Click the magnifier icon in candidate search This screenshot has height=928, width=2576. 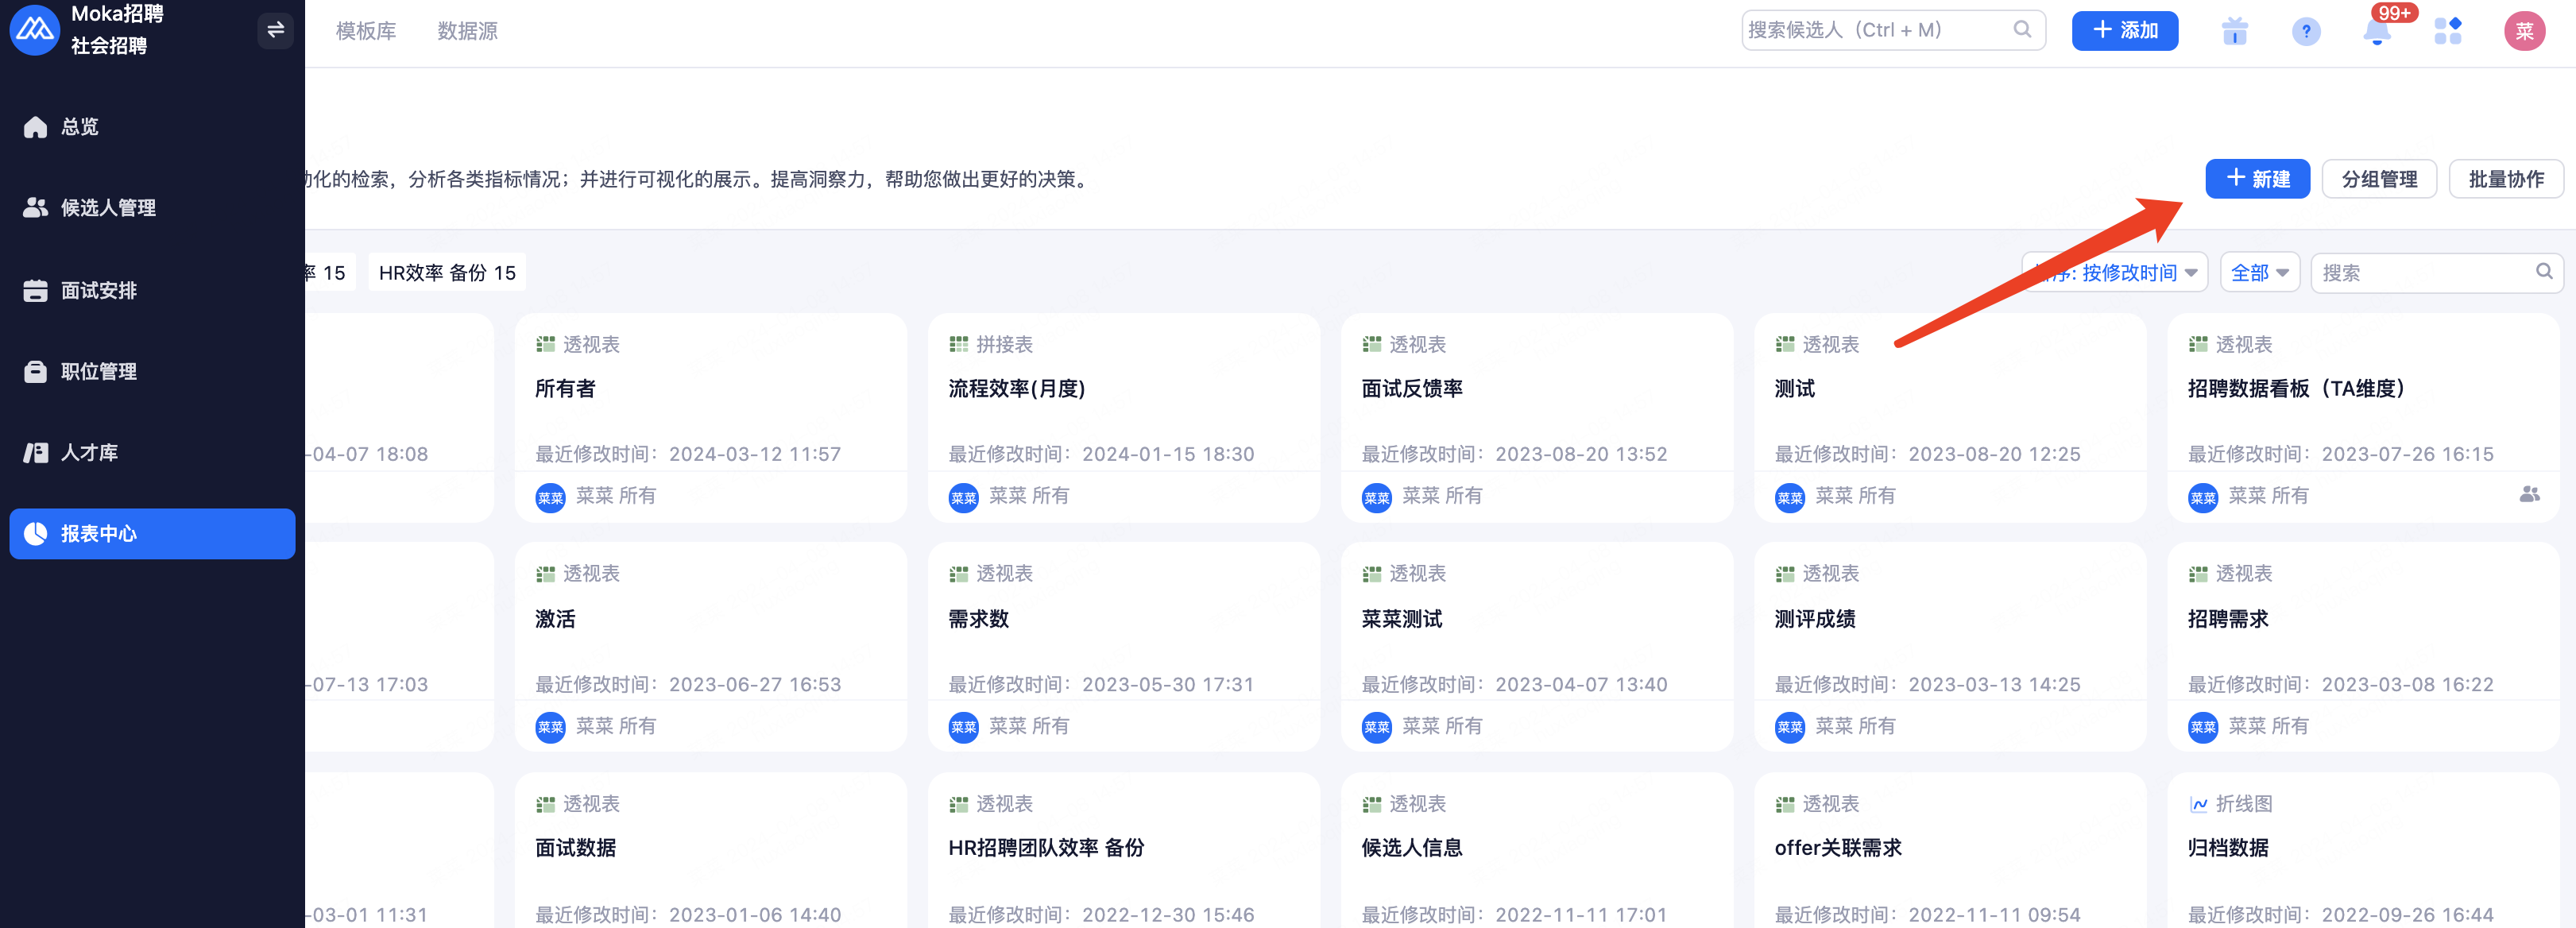[2022, 30]
